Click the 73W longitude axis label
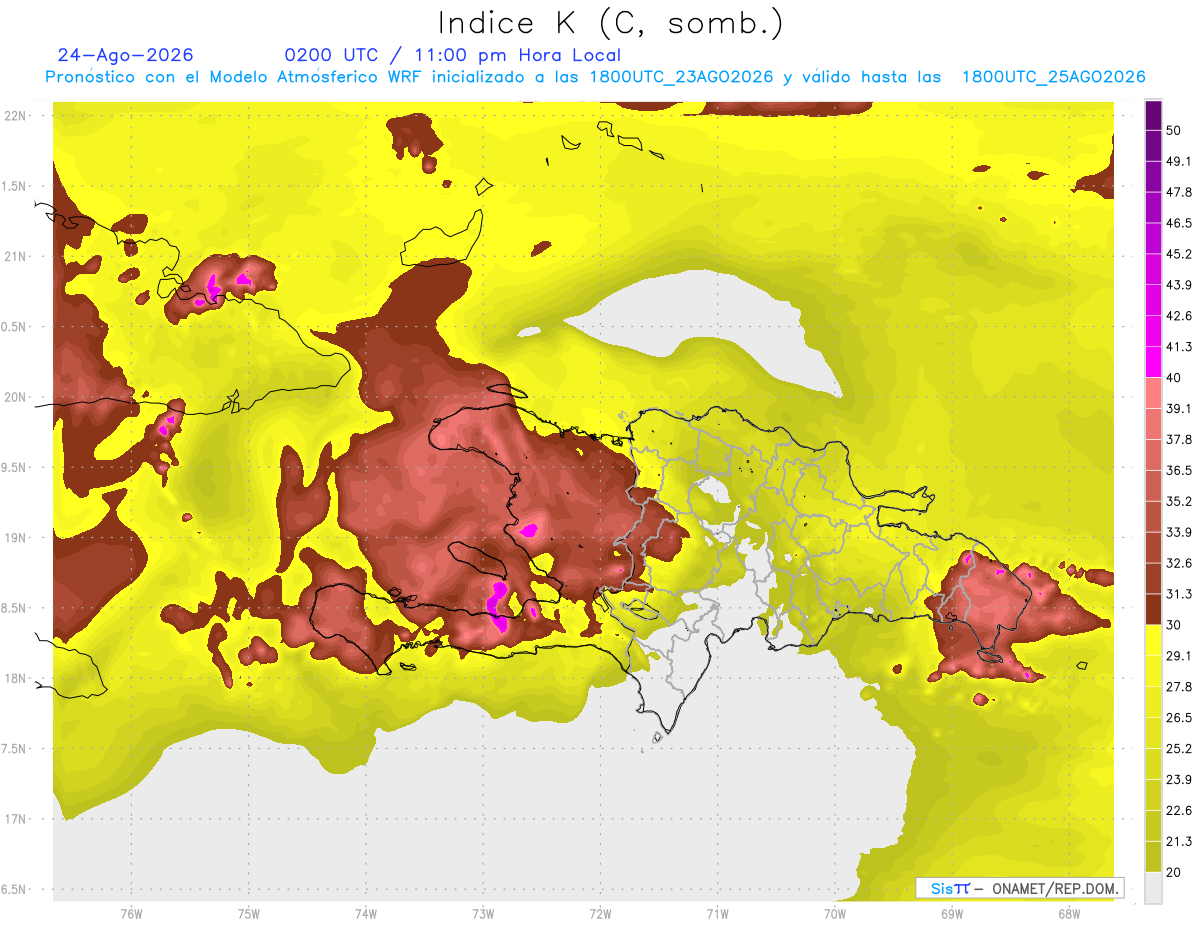1200x927 pixels. tap(482, 914)
